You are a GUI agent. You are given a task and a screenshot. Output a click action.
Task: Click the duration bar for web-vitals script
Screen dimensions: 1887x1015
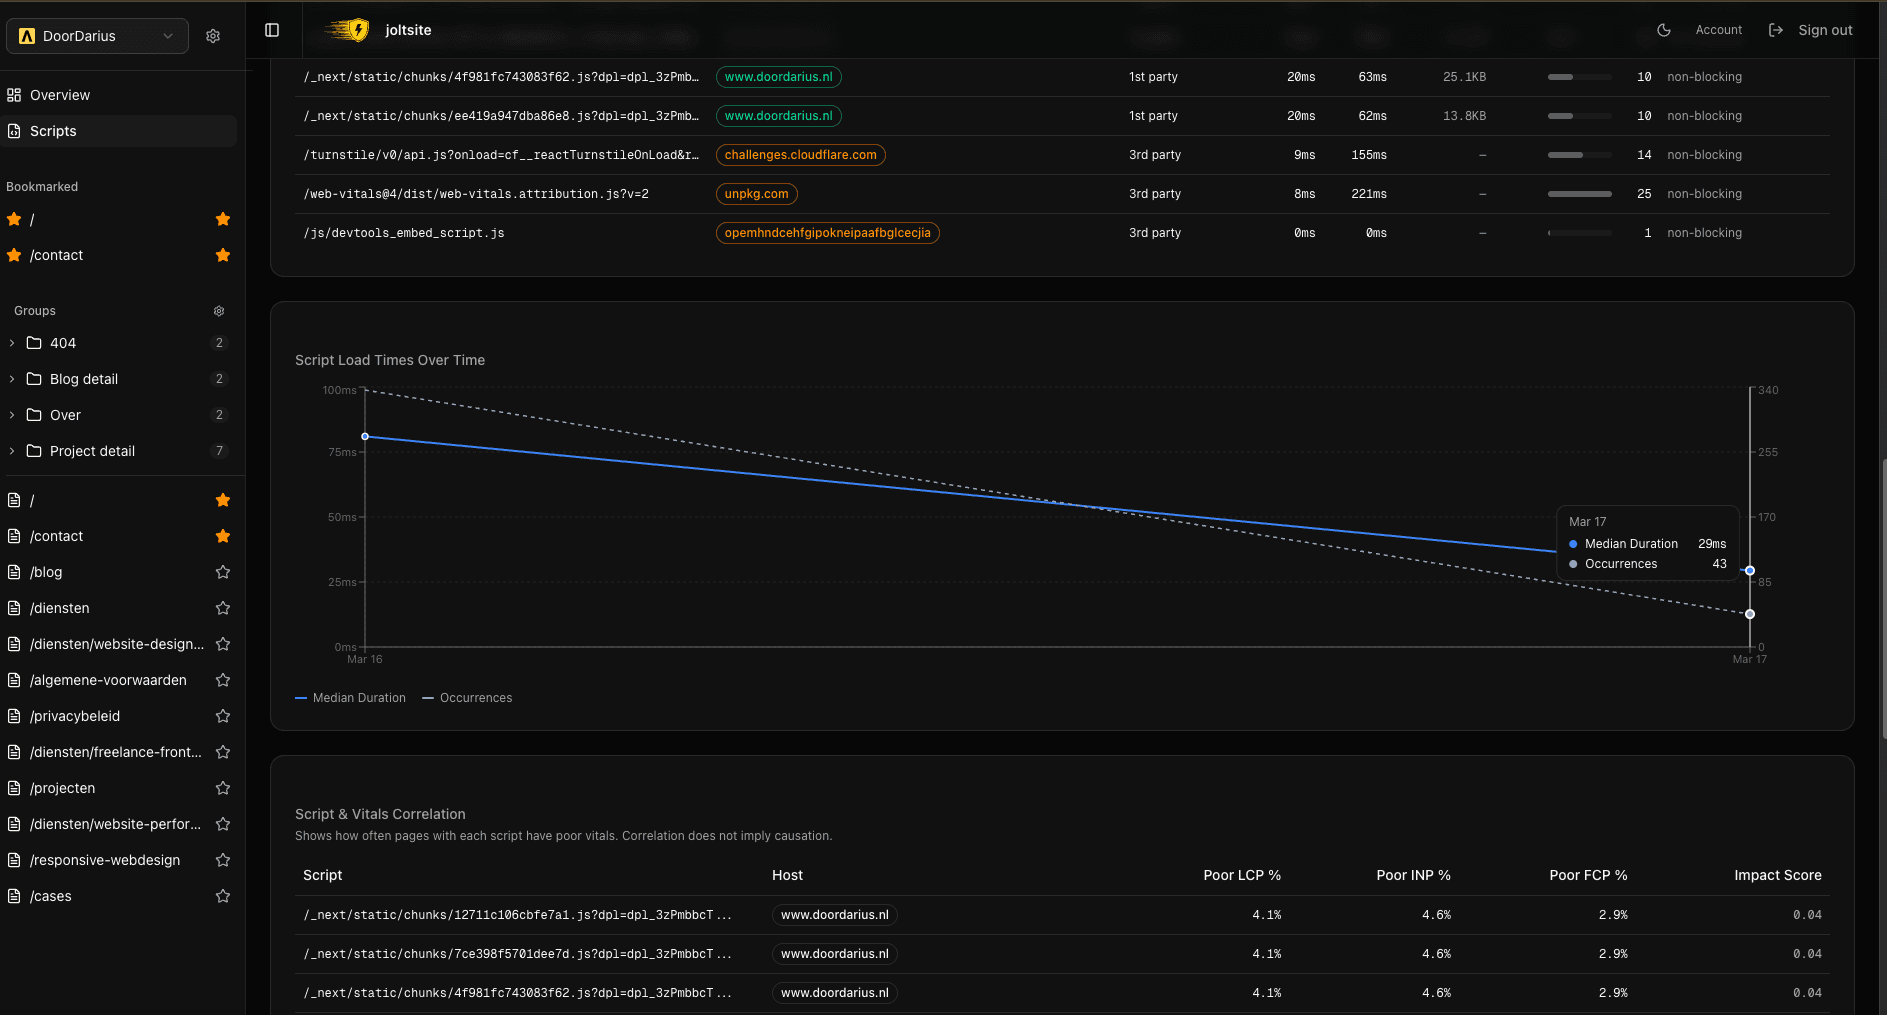click(x=1580, y=193)
